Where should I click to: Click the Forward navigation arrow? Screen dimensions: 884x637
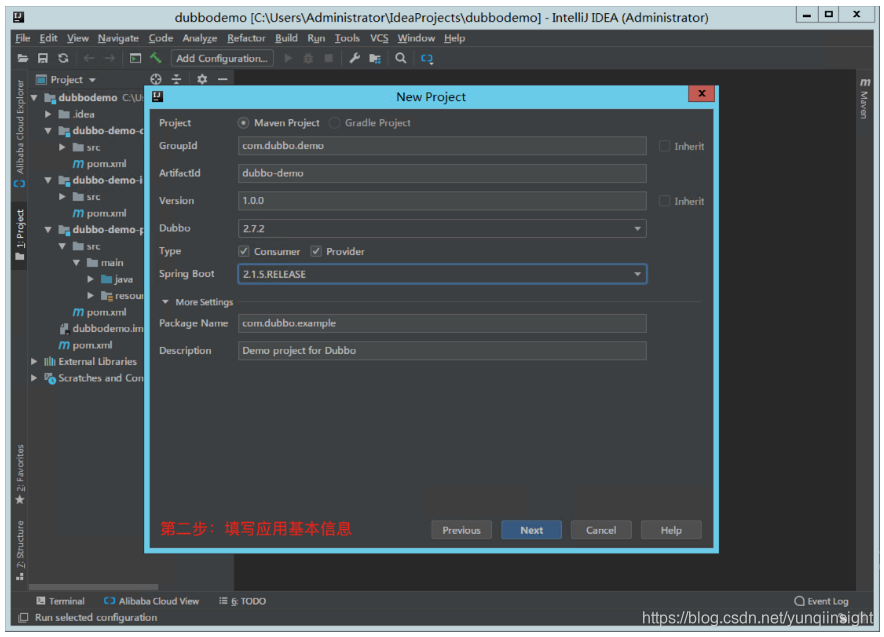click(109, 58)
